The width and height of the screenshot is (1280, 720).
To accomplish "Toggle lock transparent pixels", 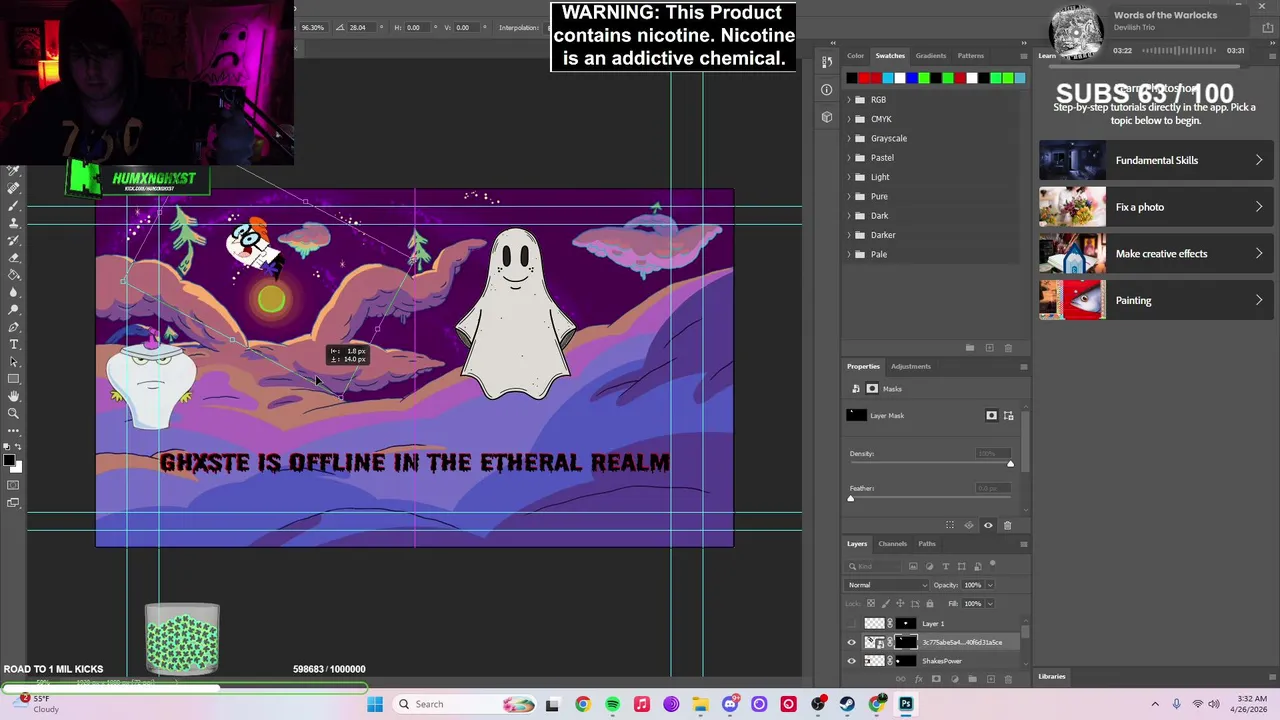I will pos(871,604).
